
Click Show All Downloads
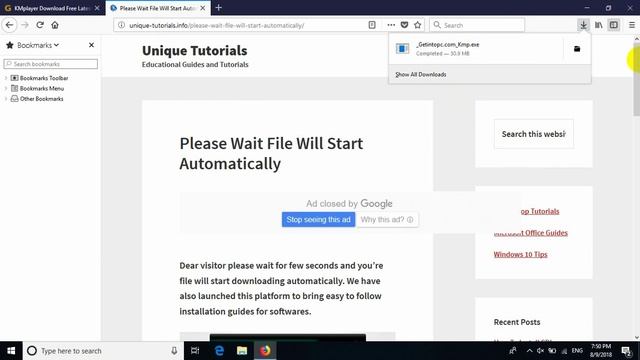click(x=420, y=74)
